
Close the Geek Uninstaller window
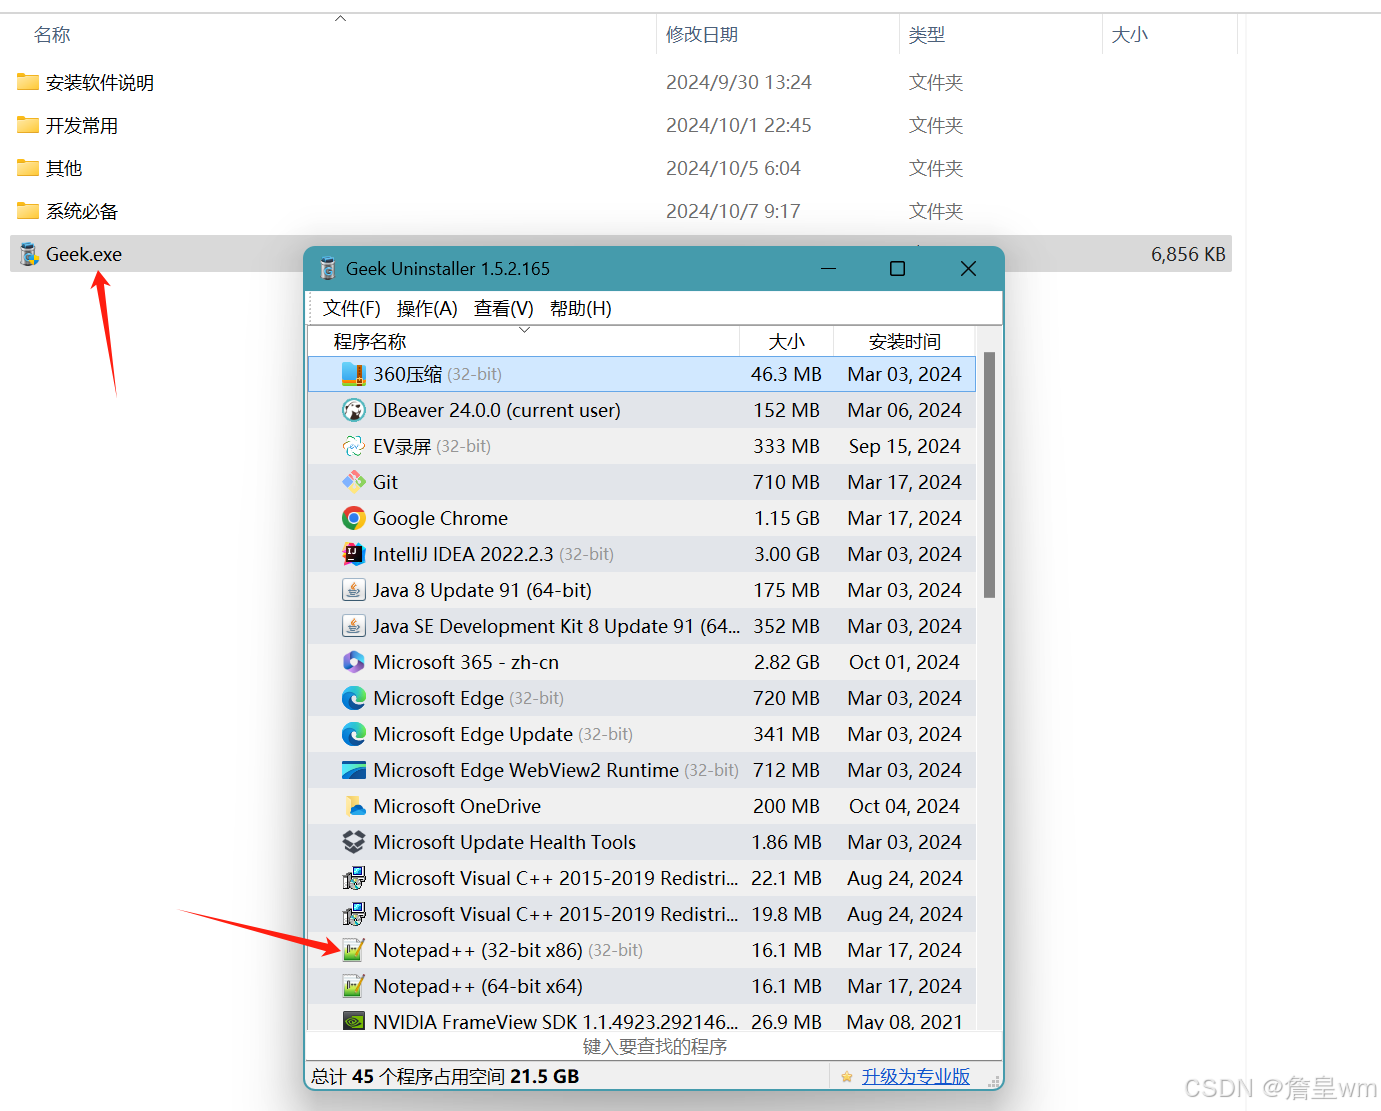tap(968, 269)
